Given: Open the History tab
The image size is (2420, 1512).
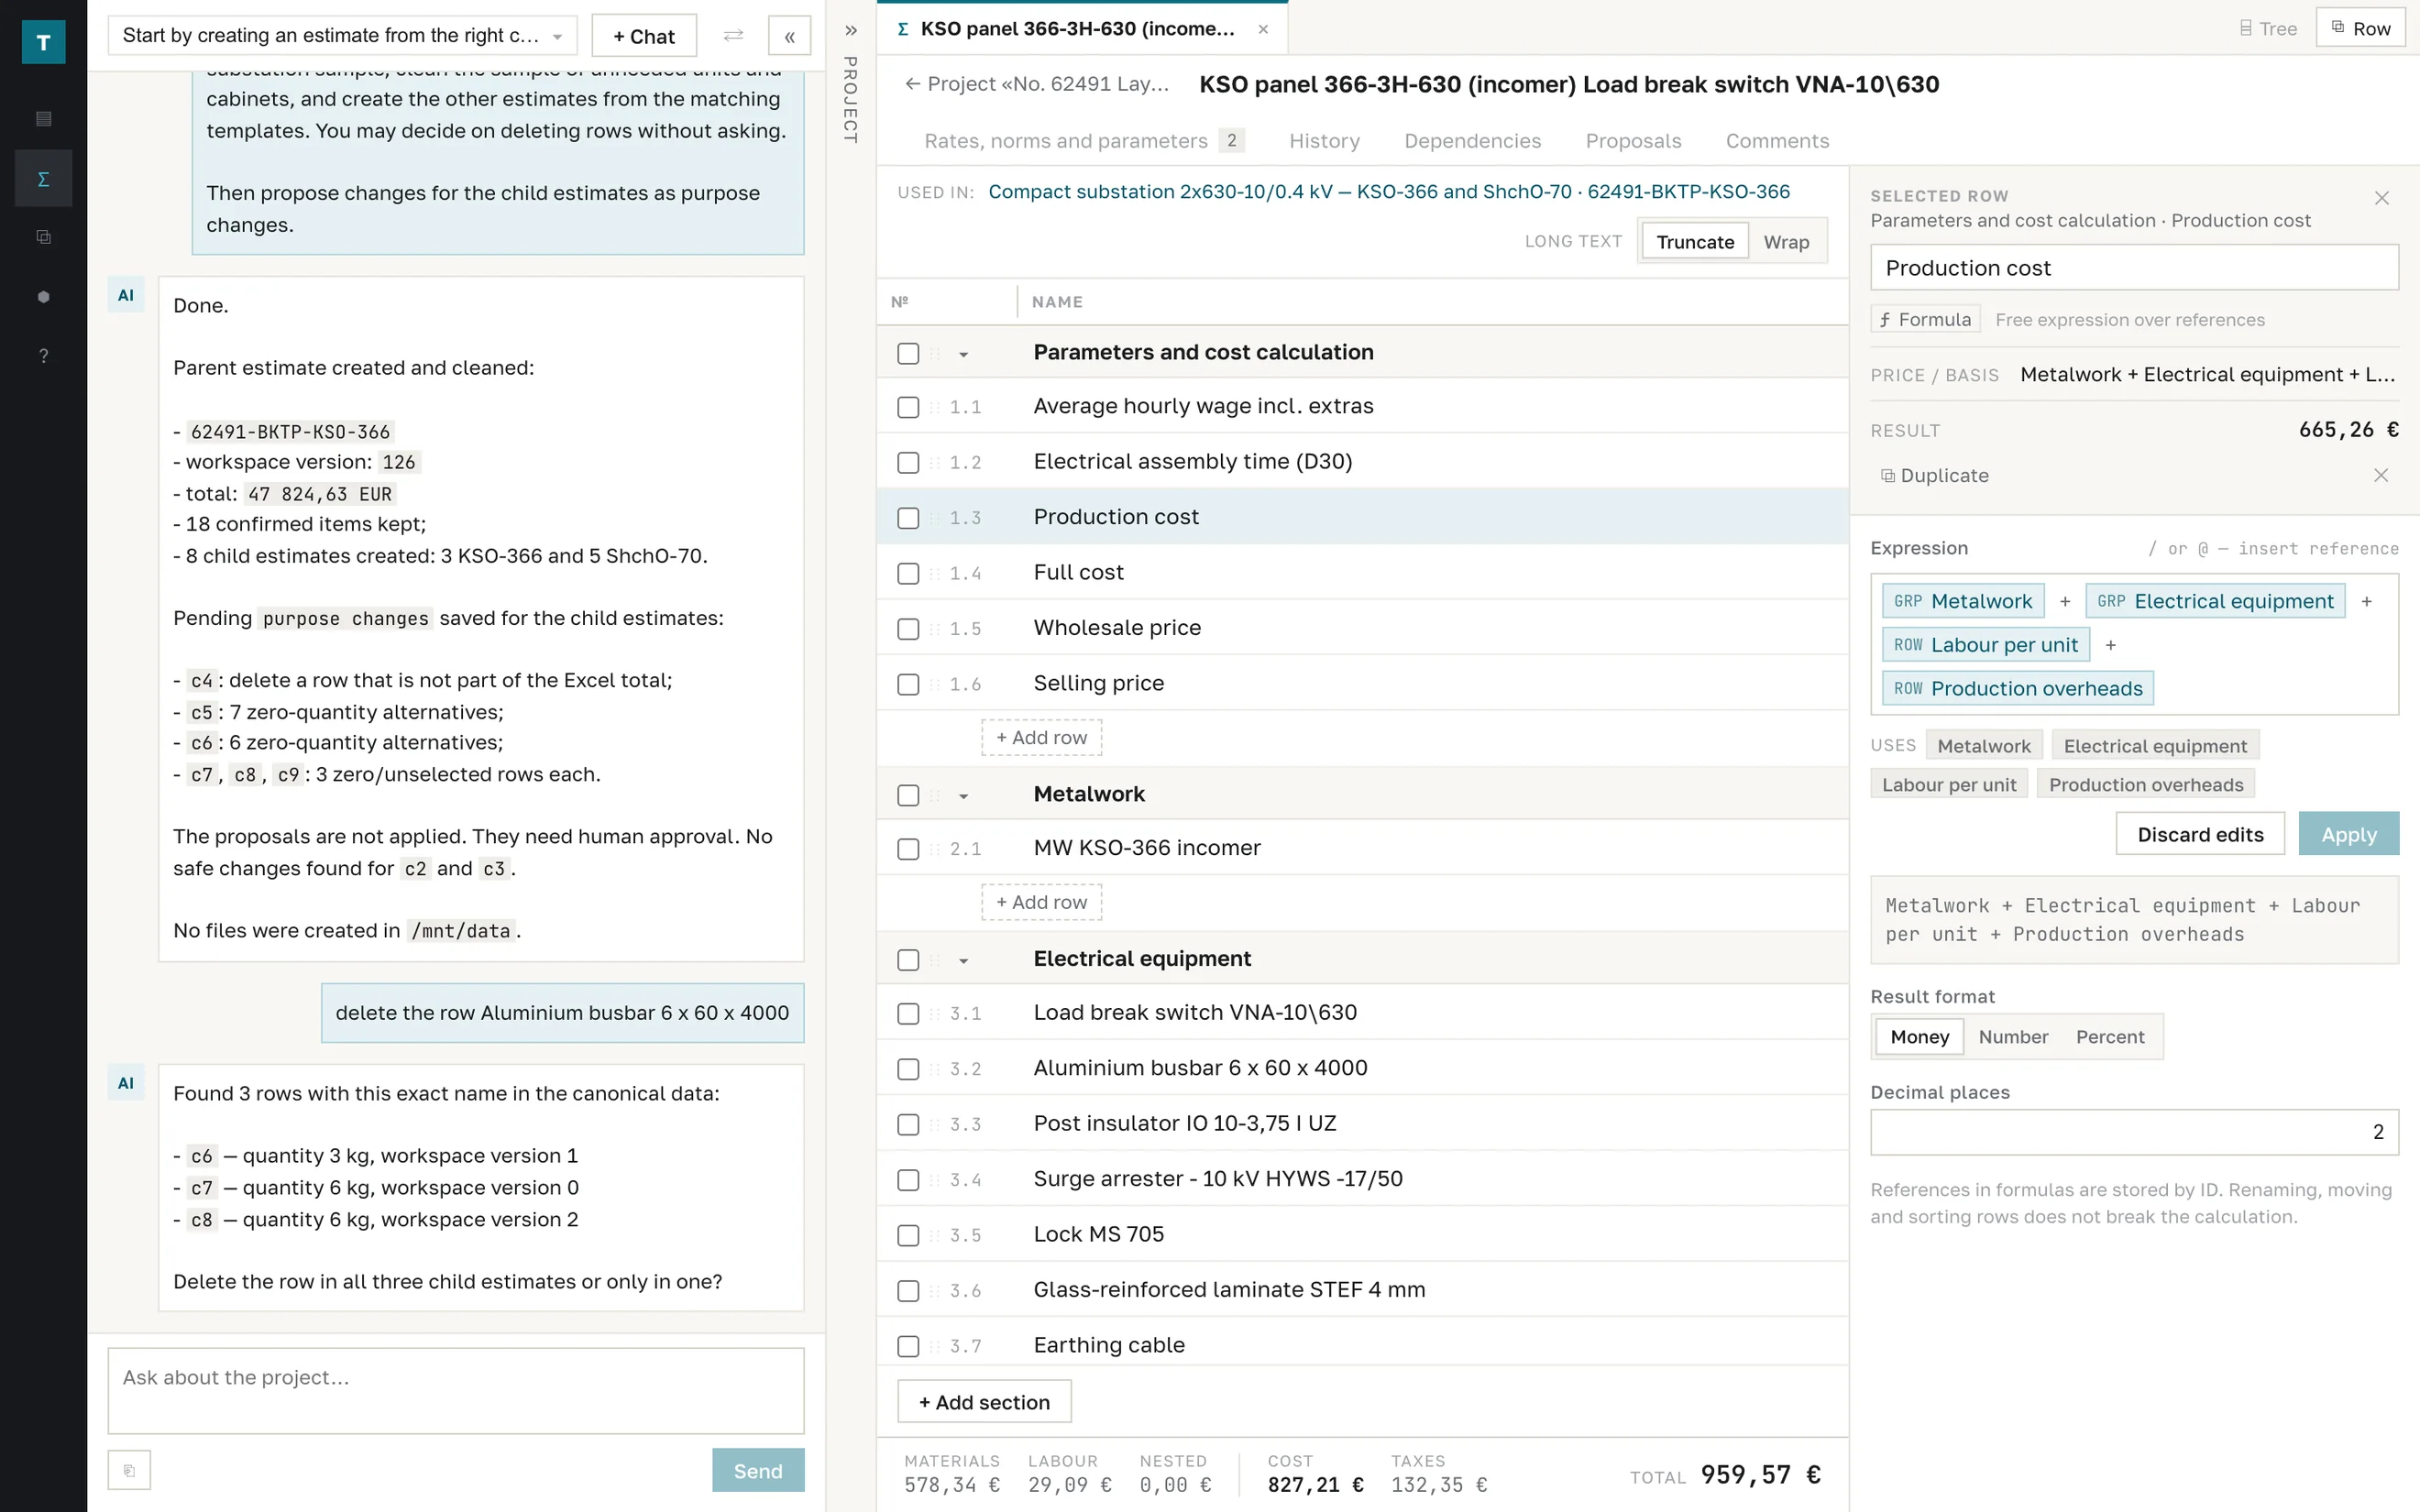Looking at the screenshot, I should pos(1324,141).
